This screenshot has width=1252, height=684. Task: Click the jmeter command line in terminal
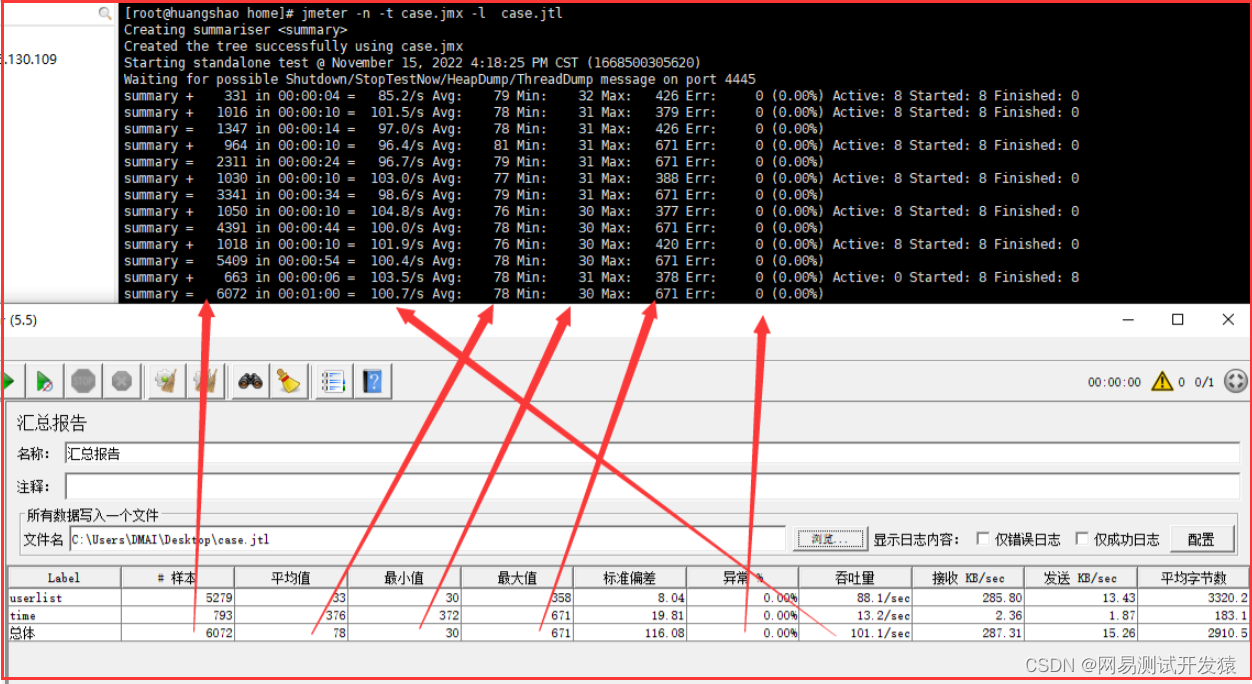point(343,13)
